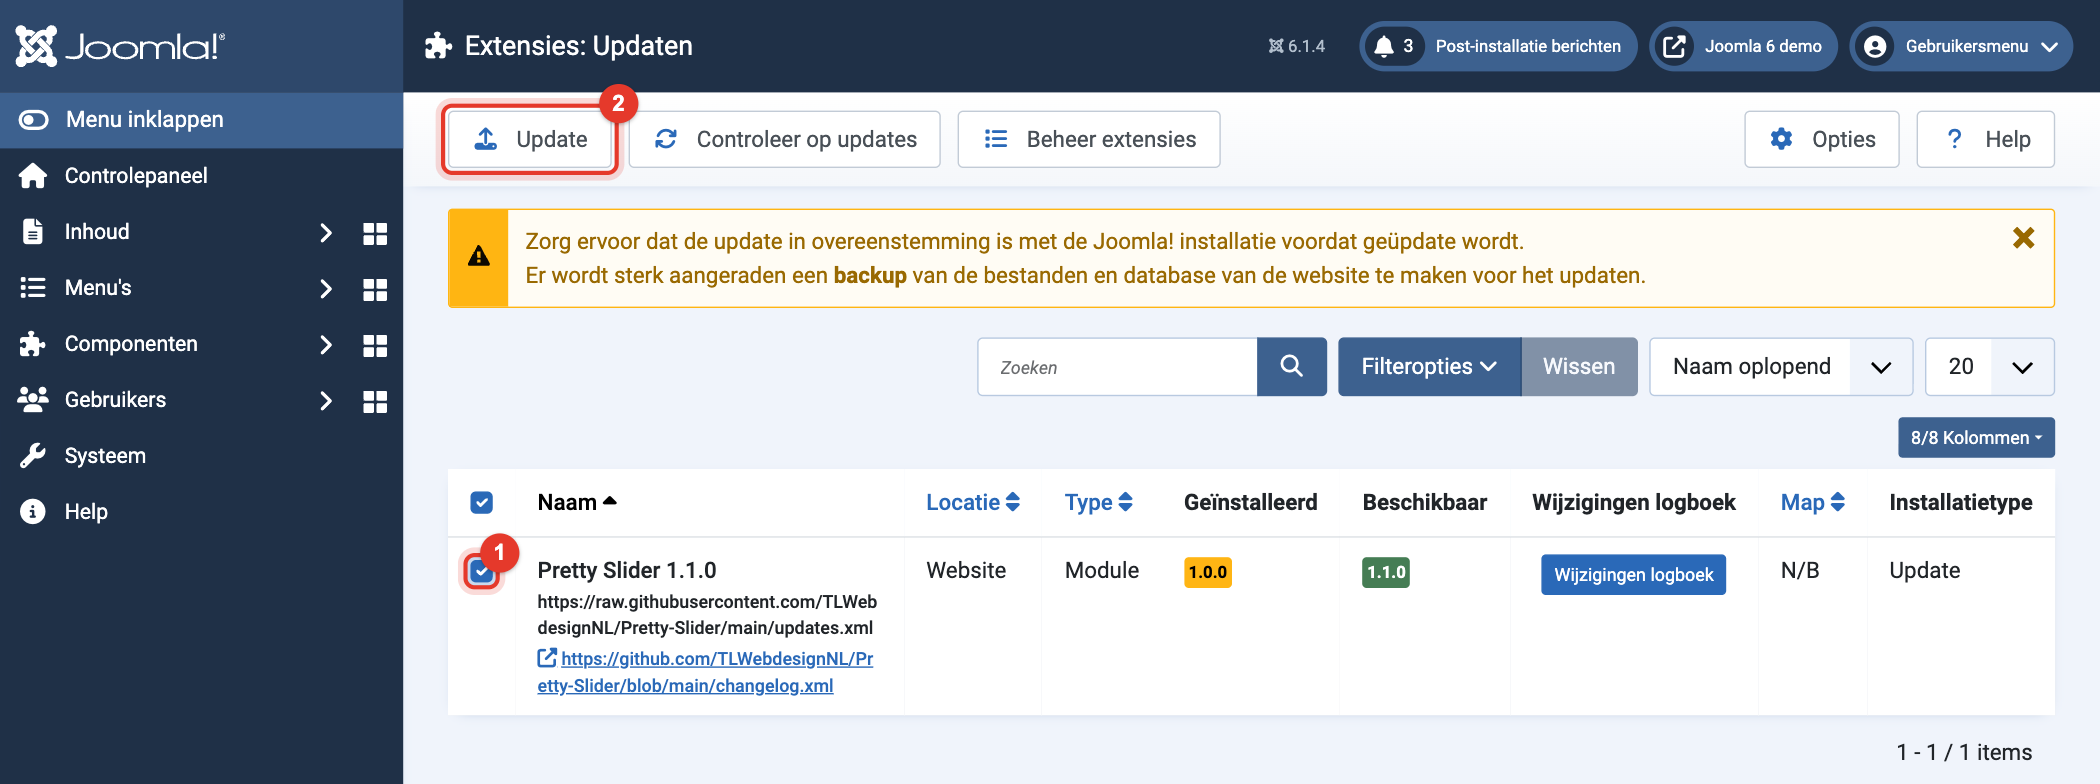Screen dimensions: 2100x784
Task: Click the refresh icon on Controleer op updates
Action: tap(666, 139)
